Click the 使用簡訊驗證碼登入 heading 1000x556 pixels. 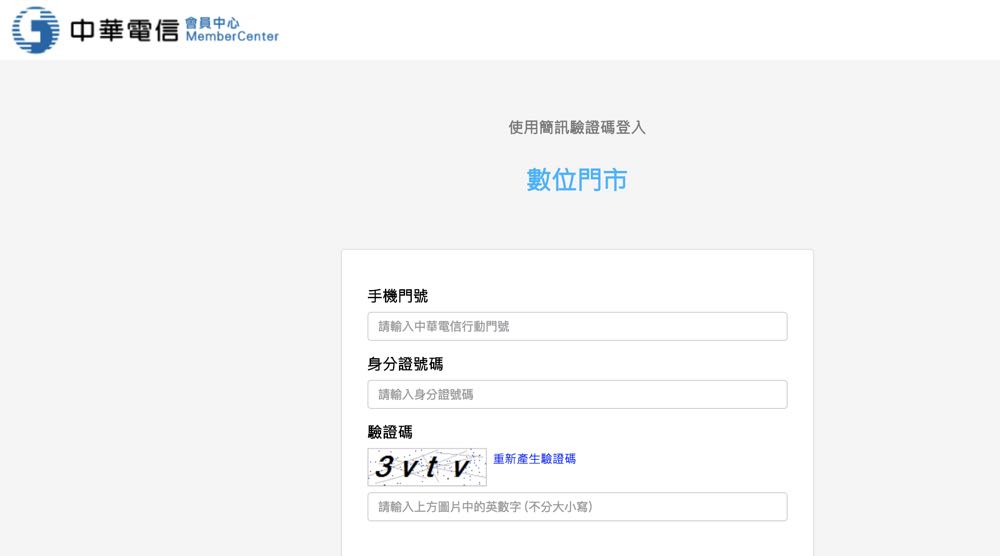pos(577,127)
